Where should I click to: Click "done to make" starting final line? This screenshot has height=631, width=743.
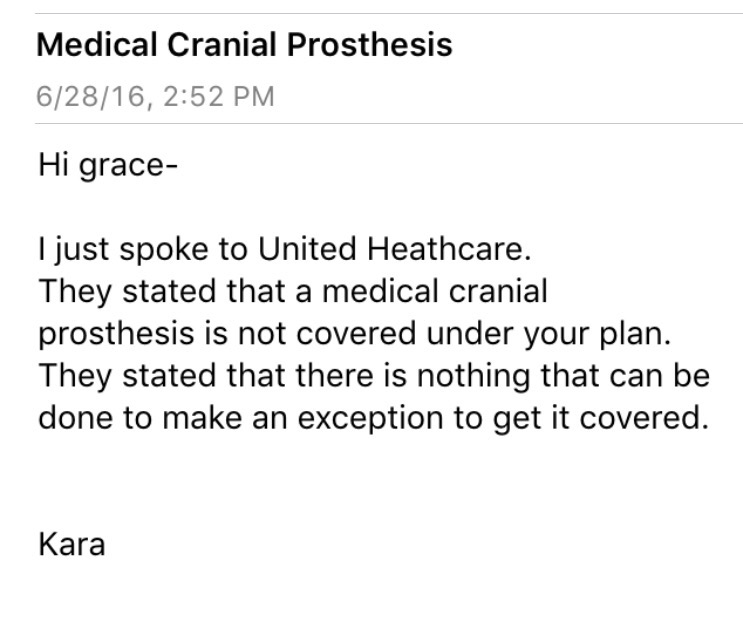(122, 417)
